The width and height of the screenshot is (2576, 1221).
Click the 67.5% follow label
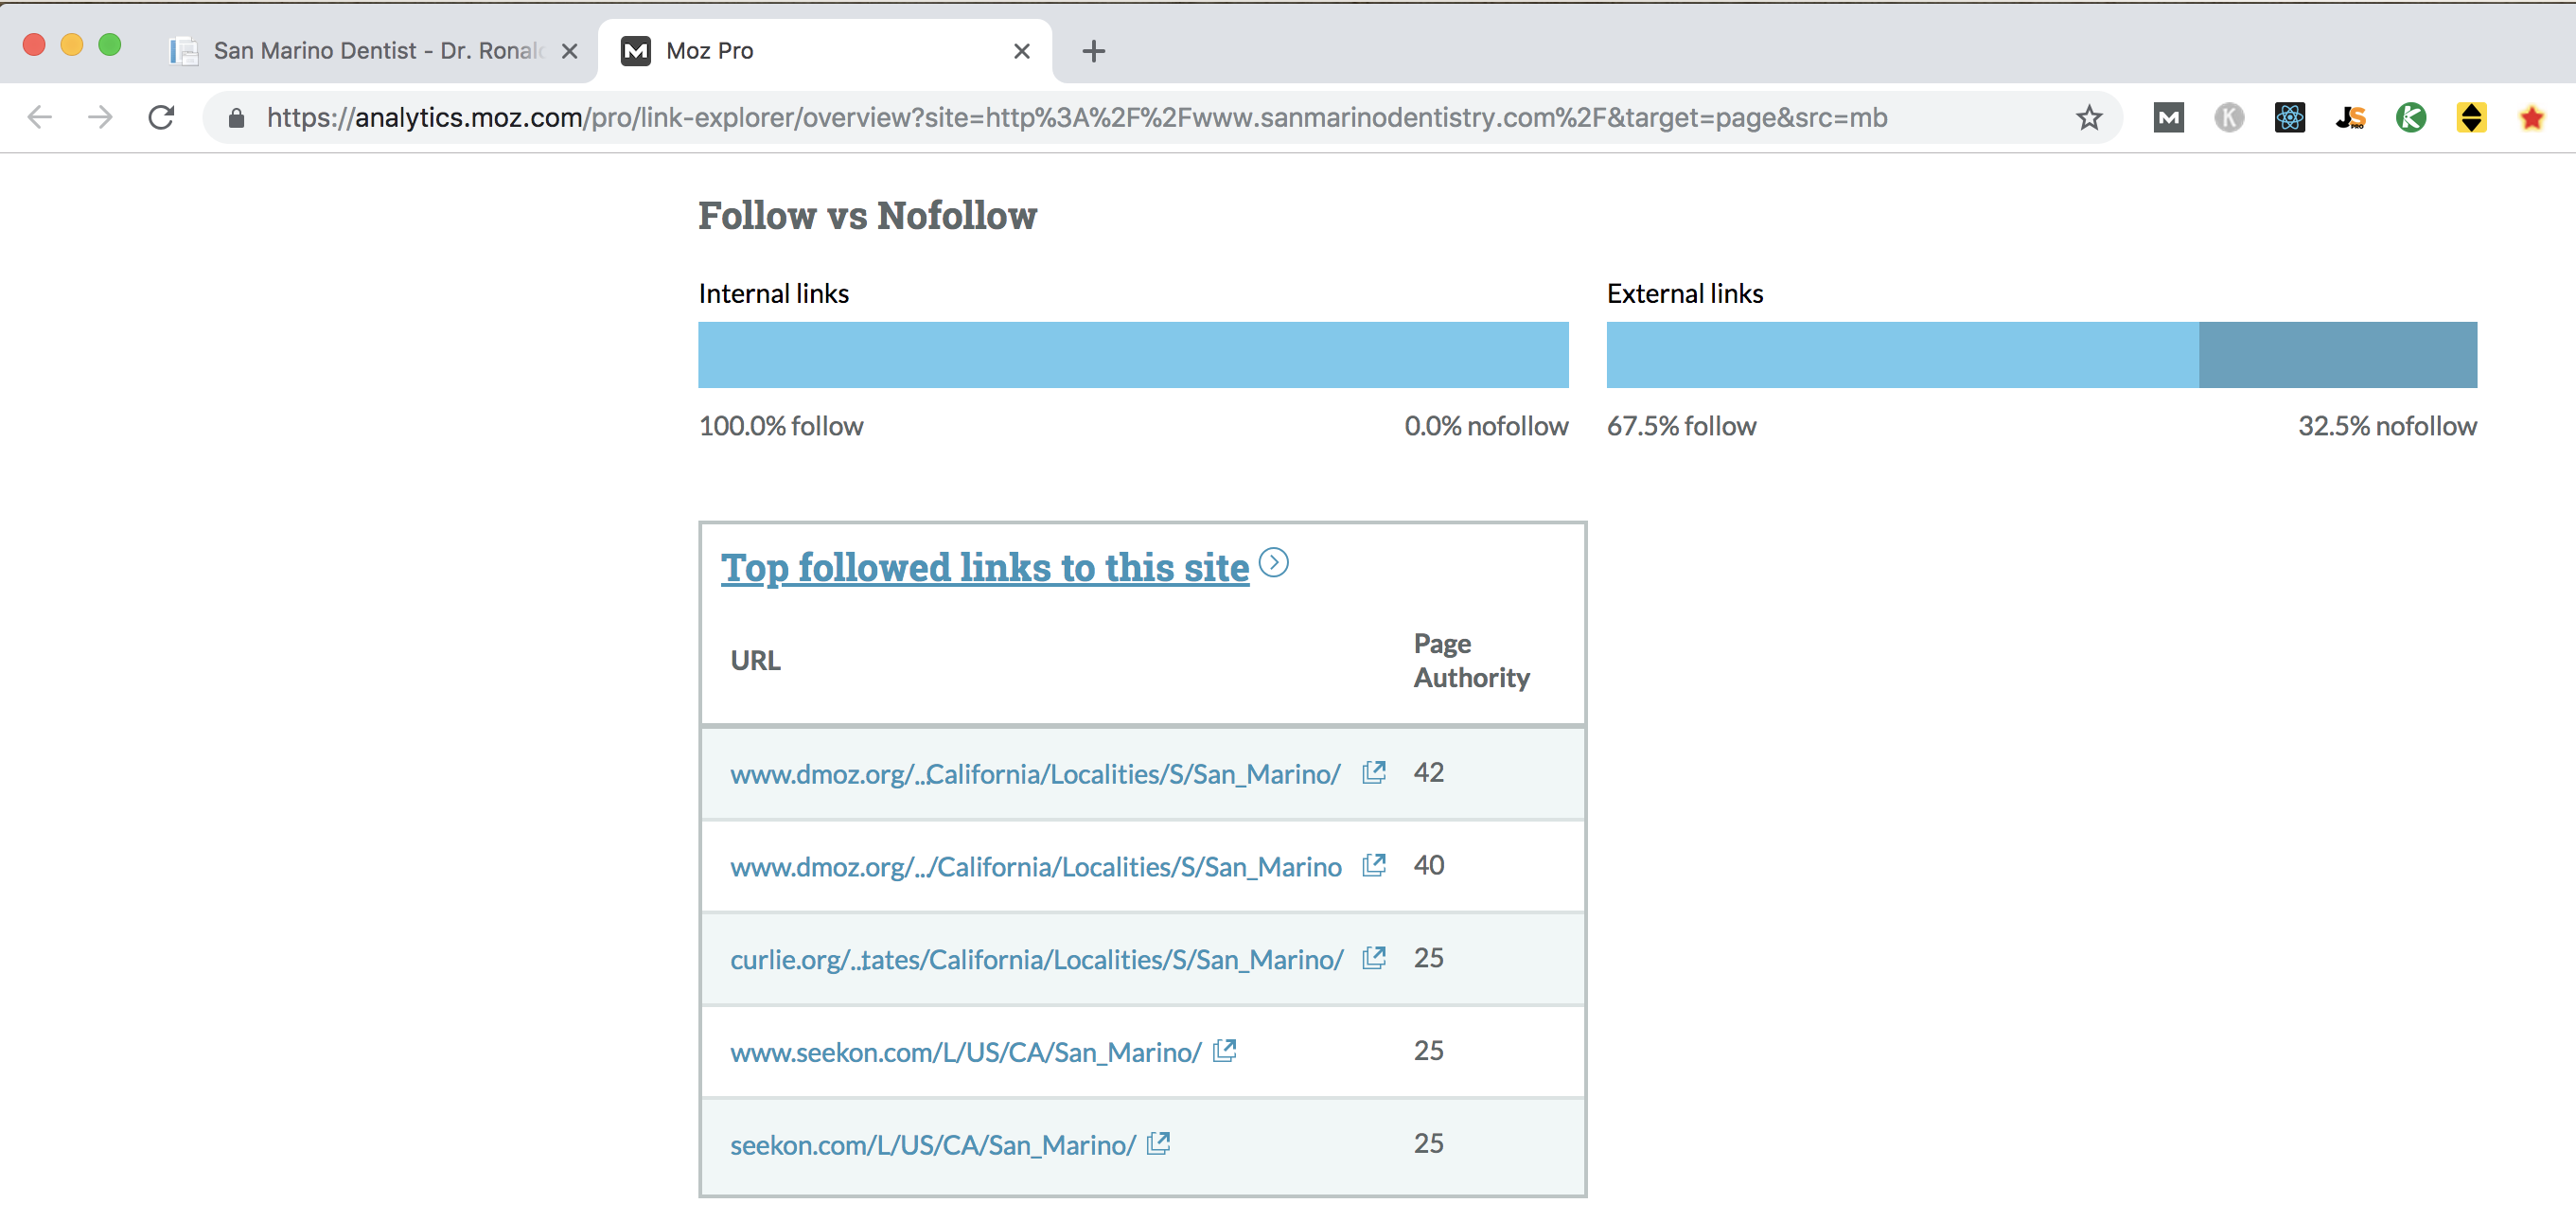[x=1681, y=426]
